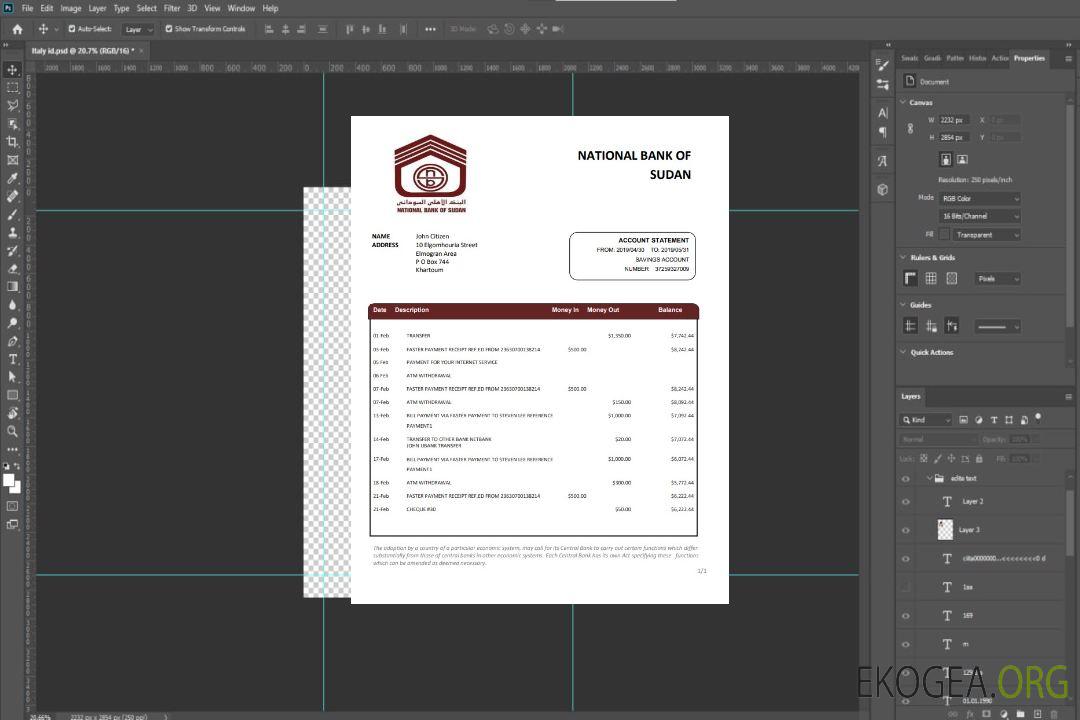Select the Blur tool
Screen dimensions: 1080x720
point(12,305)
